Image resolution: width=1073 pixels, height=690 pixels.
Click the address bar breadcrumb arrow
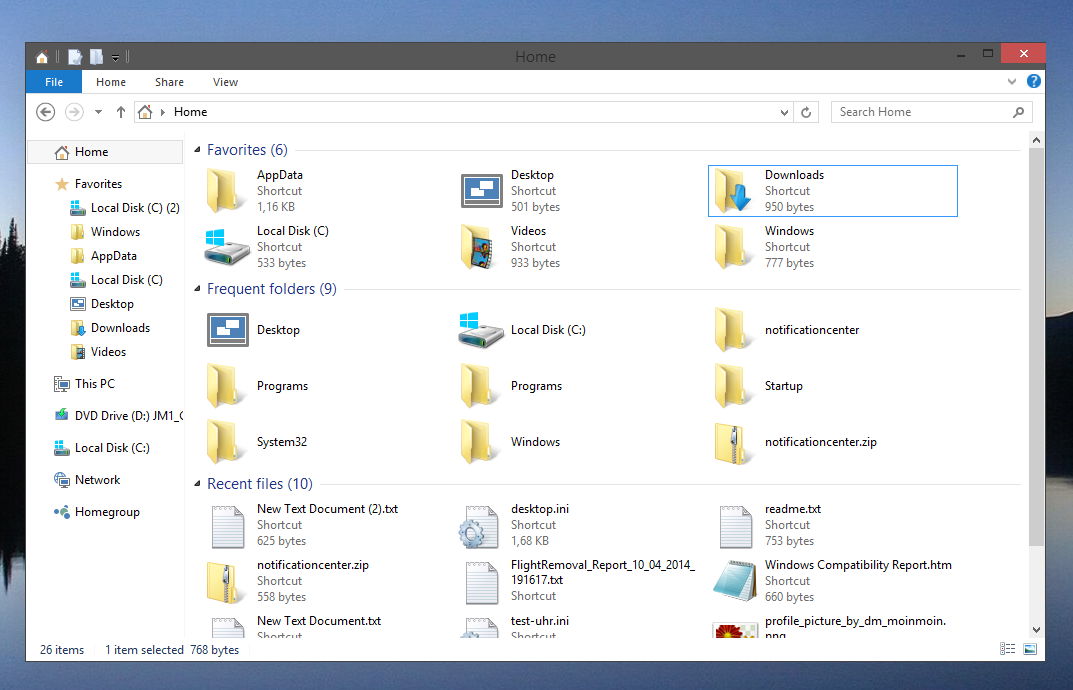163,112
